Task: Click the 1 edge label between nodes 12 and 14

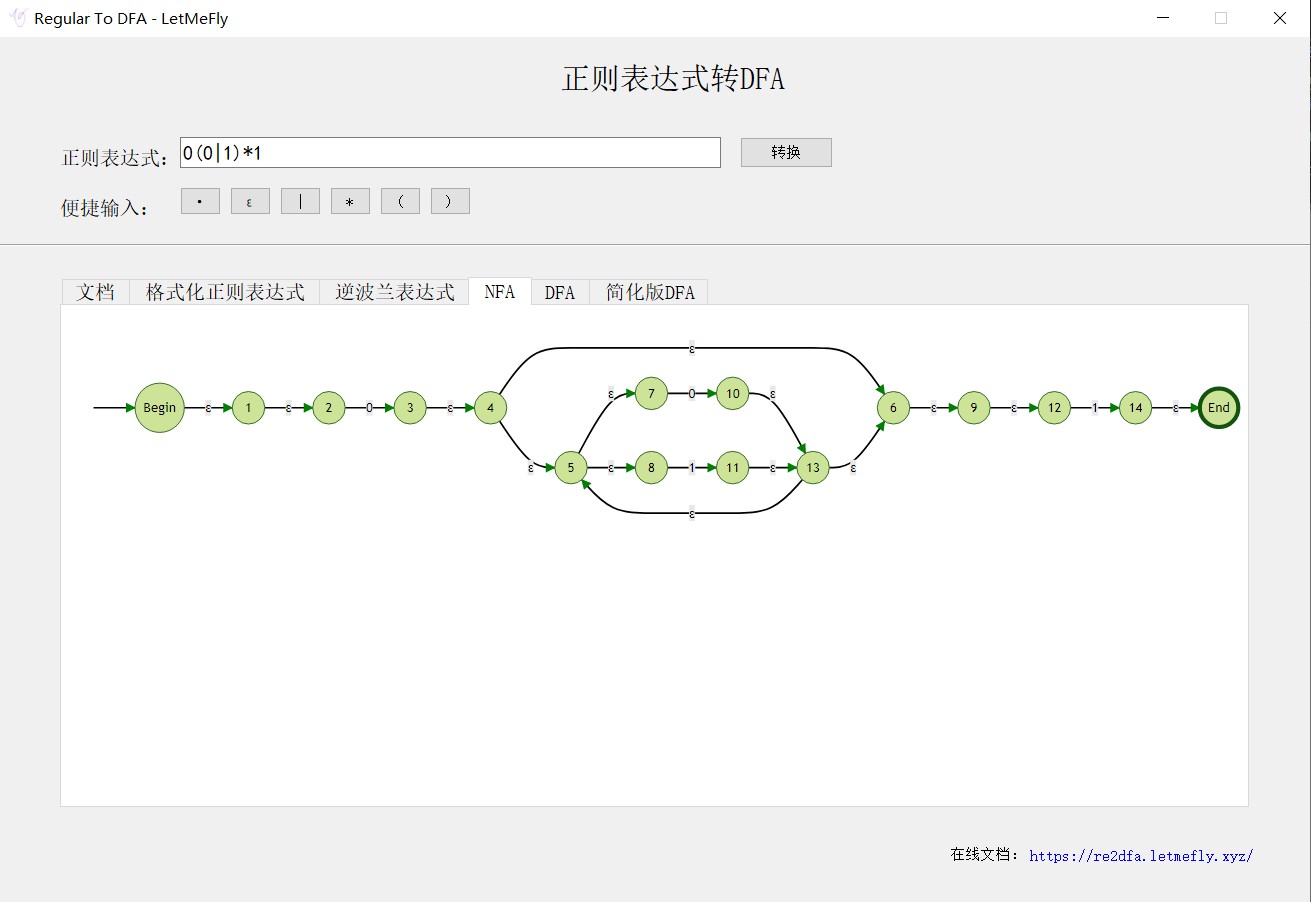Action: [x=1095, y=408]
